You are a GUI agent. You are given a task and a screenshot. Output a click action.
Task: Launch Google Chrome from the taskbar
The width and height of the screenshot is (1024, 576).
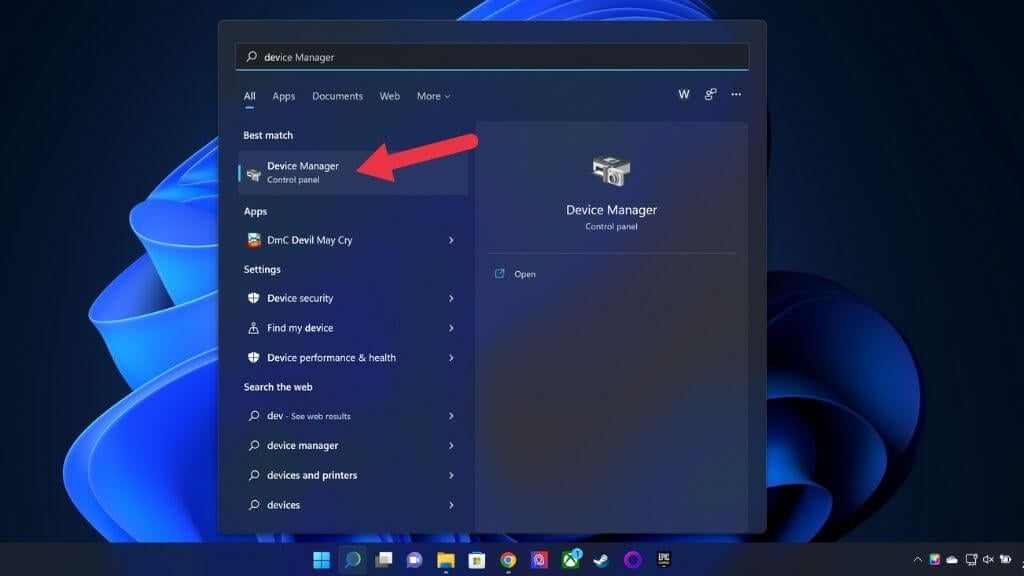pos(508,560)
